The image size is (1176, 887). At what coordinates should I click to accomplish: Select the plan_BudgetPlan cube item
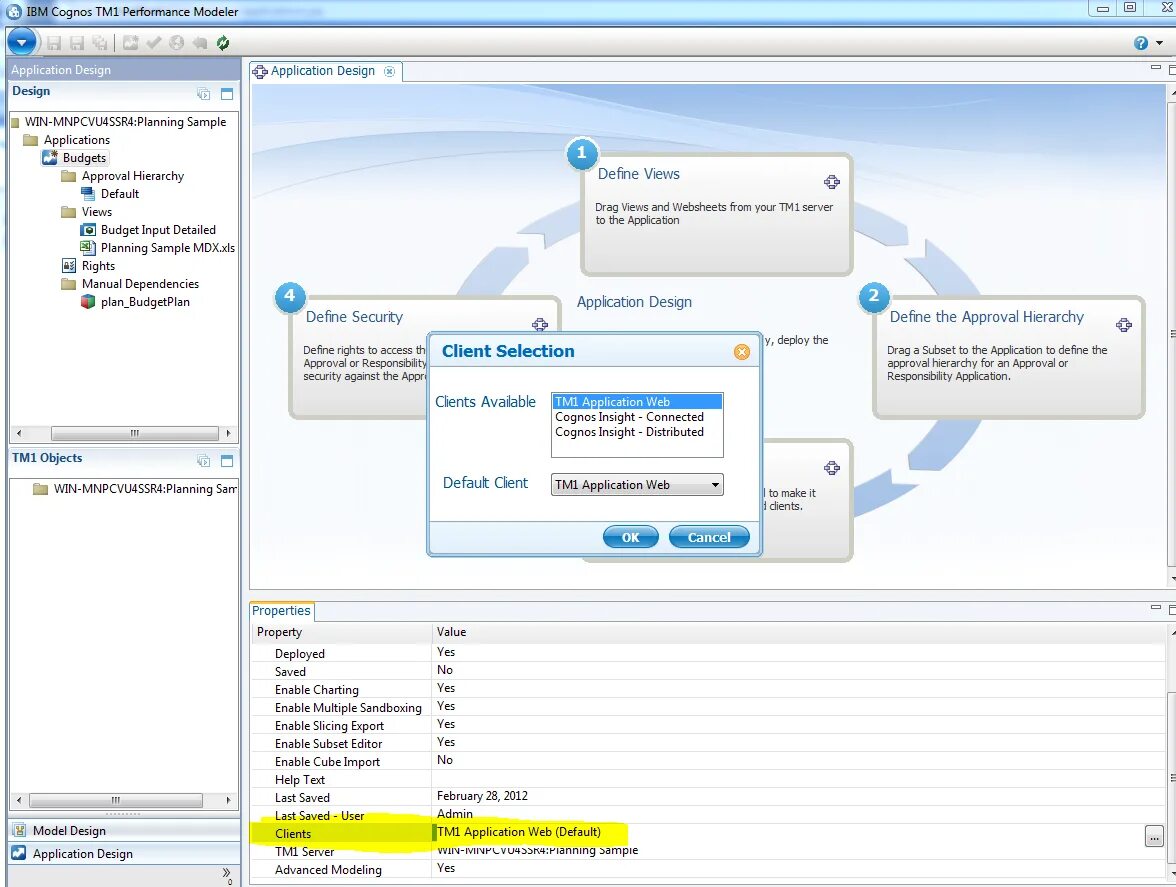tap(146, 301)
